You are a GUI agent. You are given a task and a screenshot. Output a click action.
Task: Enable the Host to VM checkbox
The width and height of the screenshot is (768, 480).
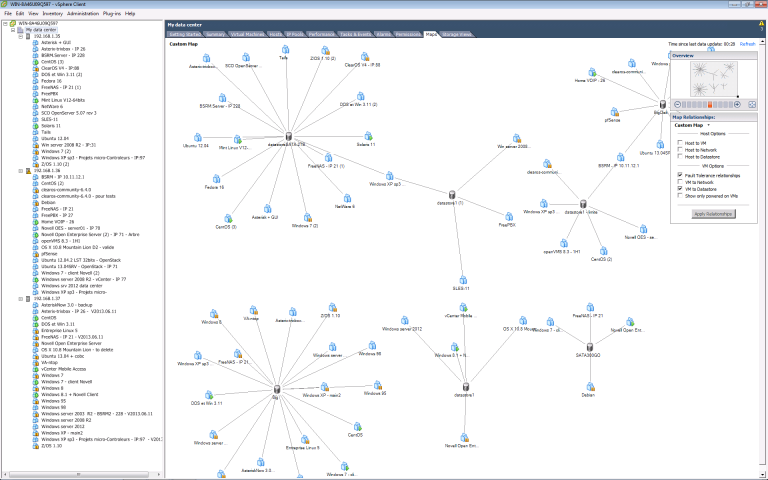pos(680,143)
